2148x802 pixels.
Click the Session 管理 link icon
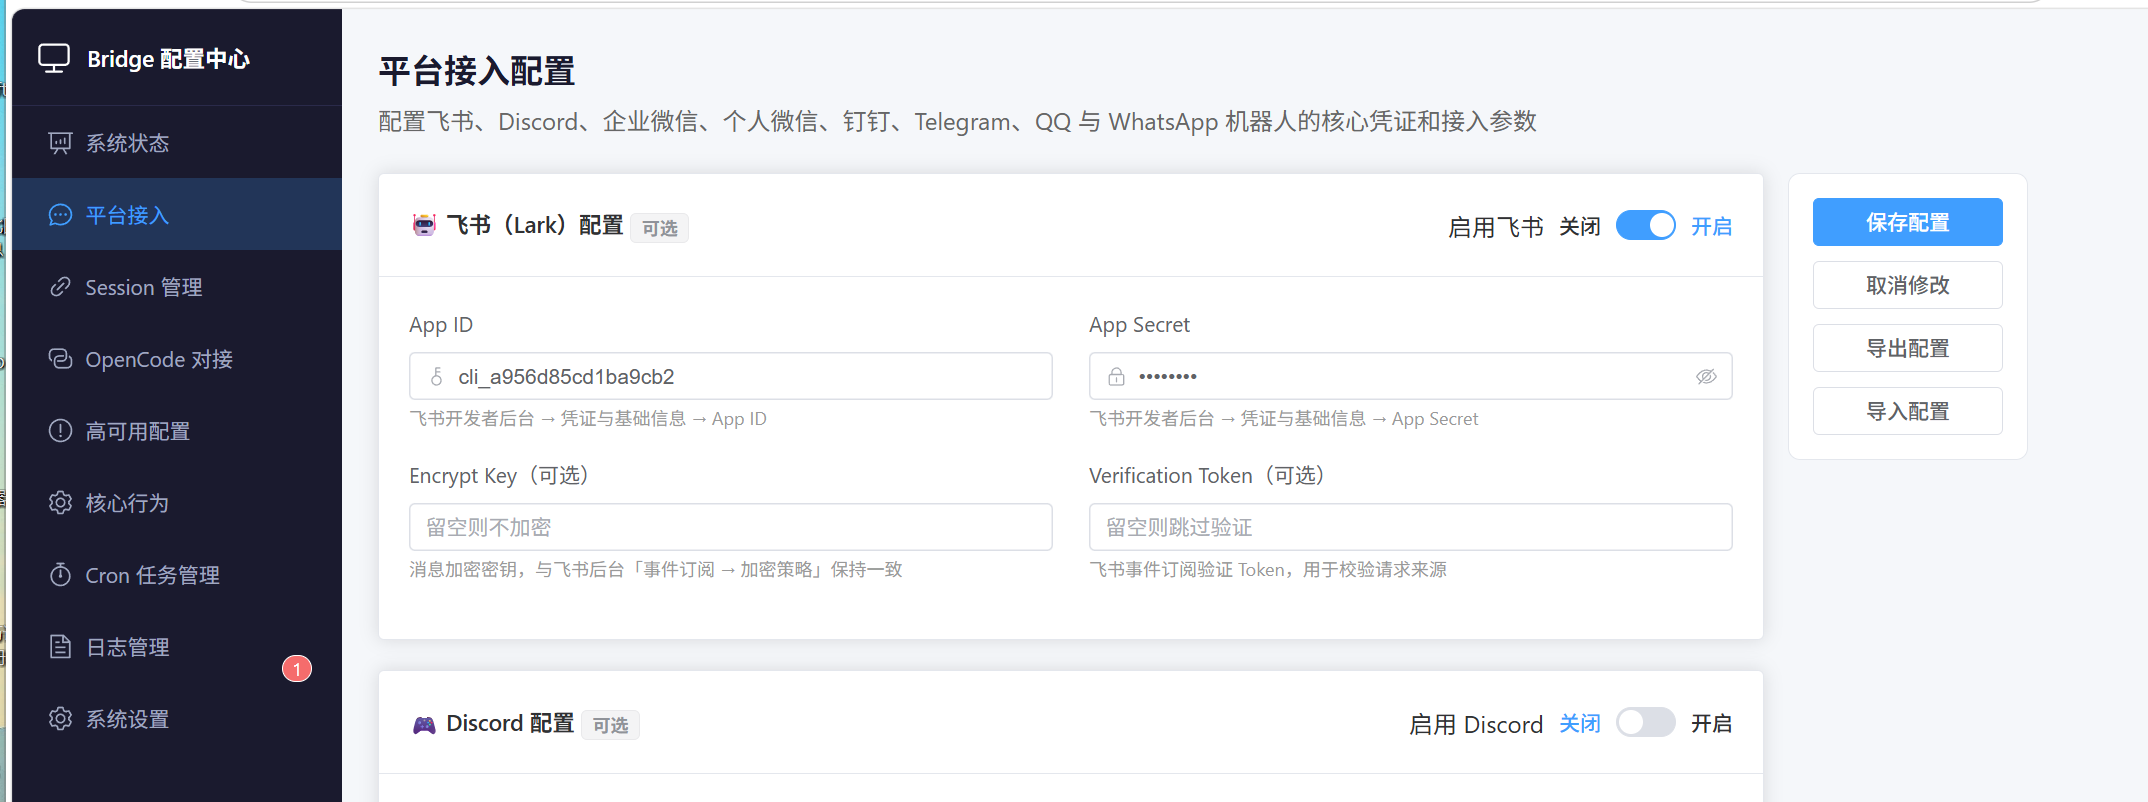[x=60, y=287]
